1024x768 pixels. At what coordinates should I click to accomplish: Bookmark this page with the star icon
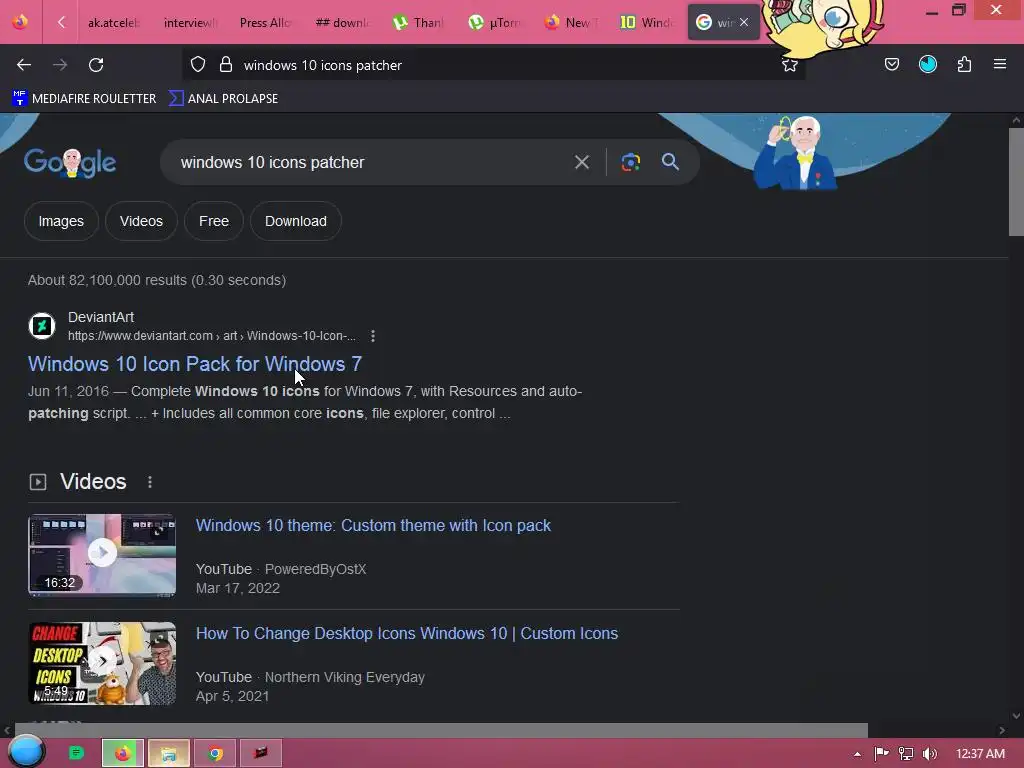click(x=790, y=65)
